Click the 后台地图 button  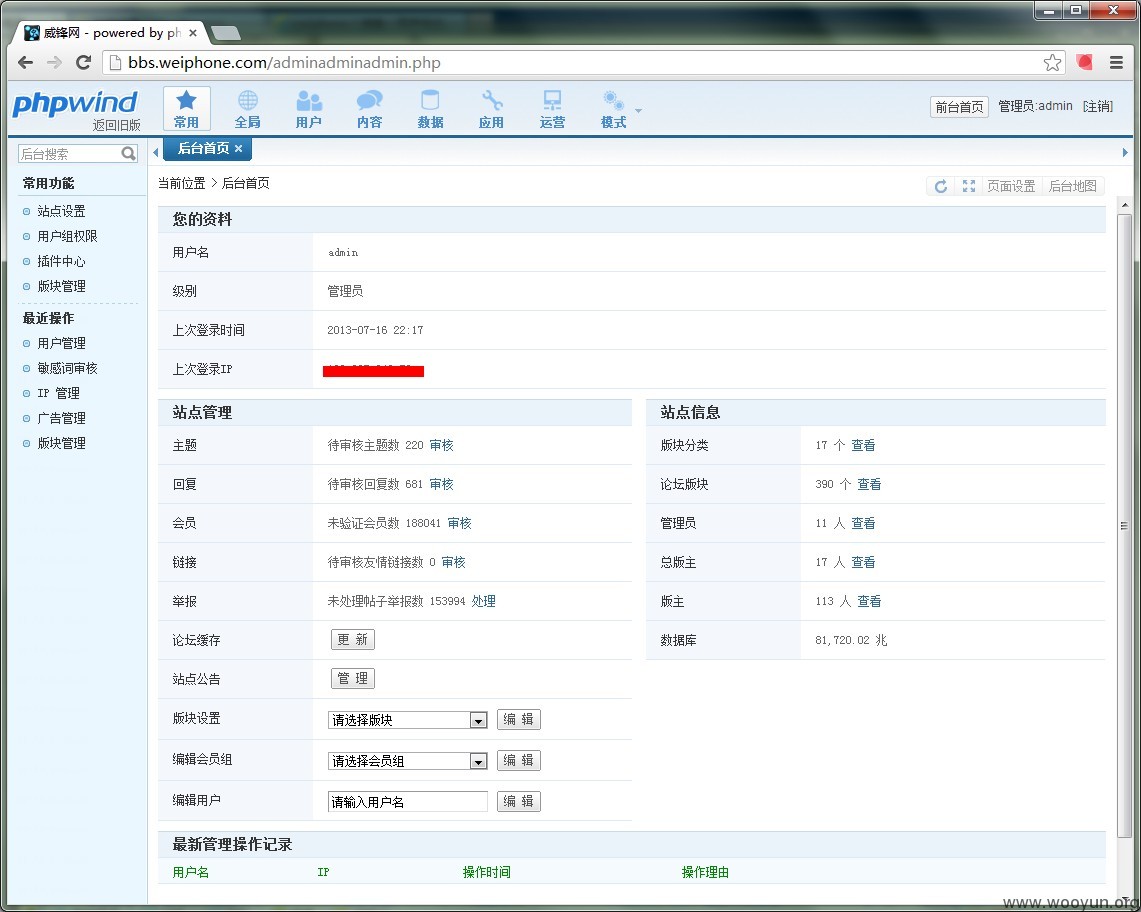coord(1073,186)
